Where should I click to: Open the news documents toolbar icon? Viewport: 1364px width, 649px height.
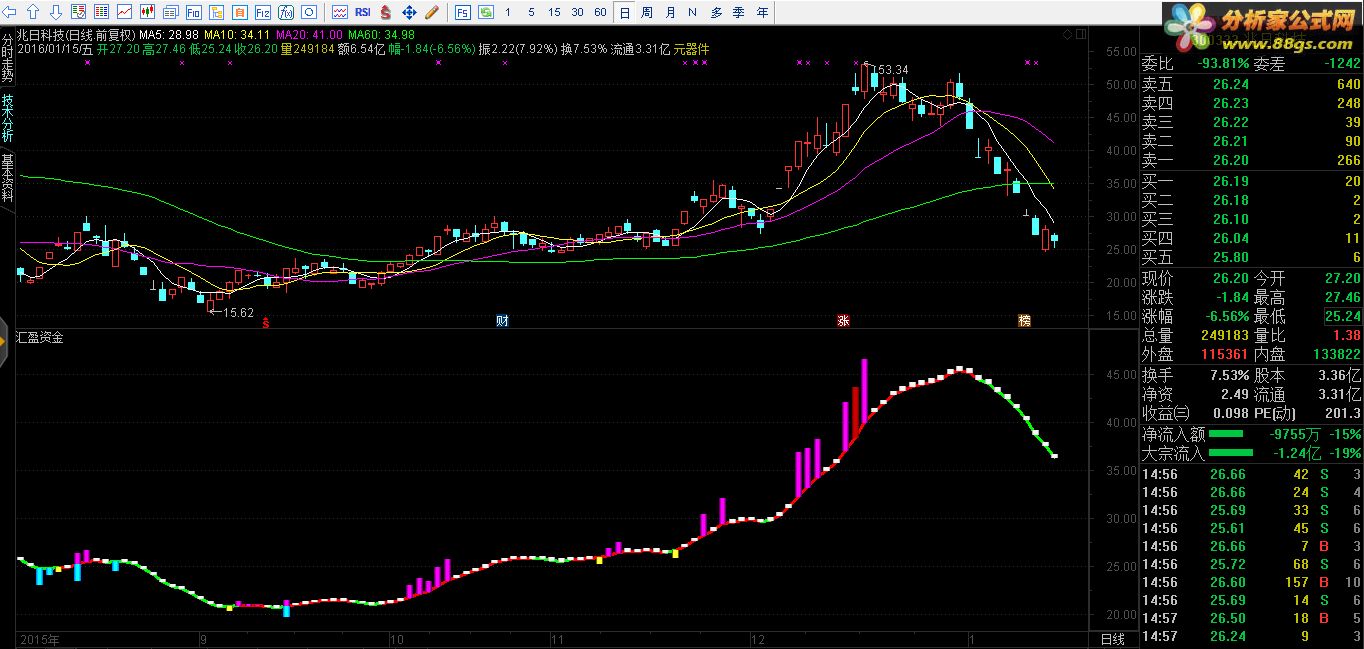[x=171, y=12]
